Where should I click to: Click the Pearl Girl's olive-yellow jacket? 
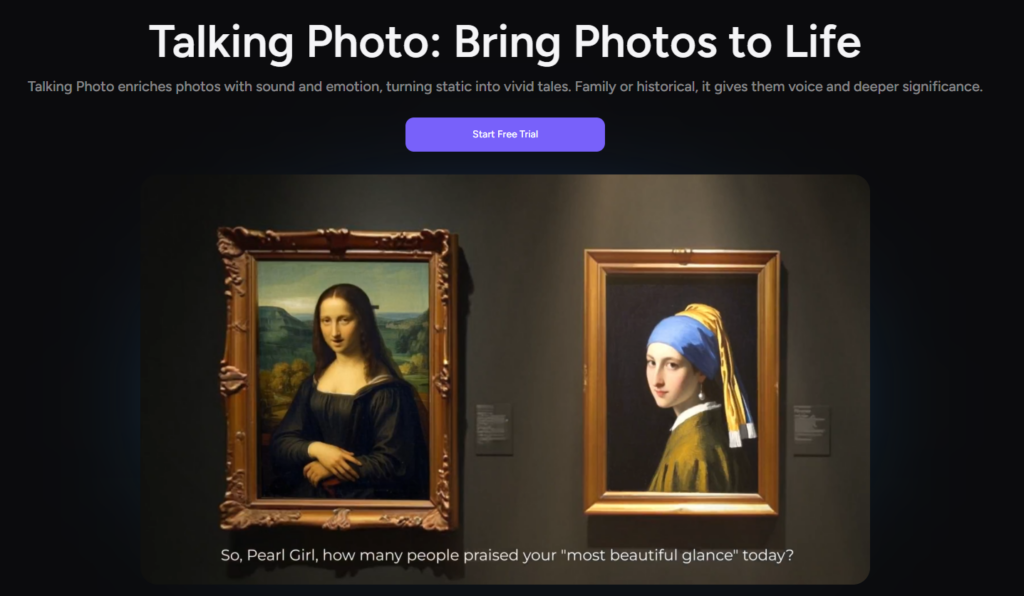coord(694,457)
